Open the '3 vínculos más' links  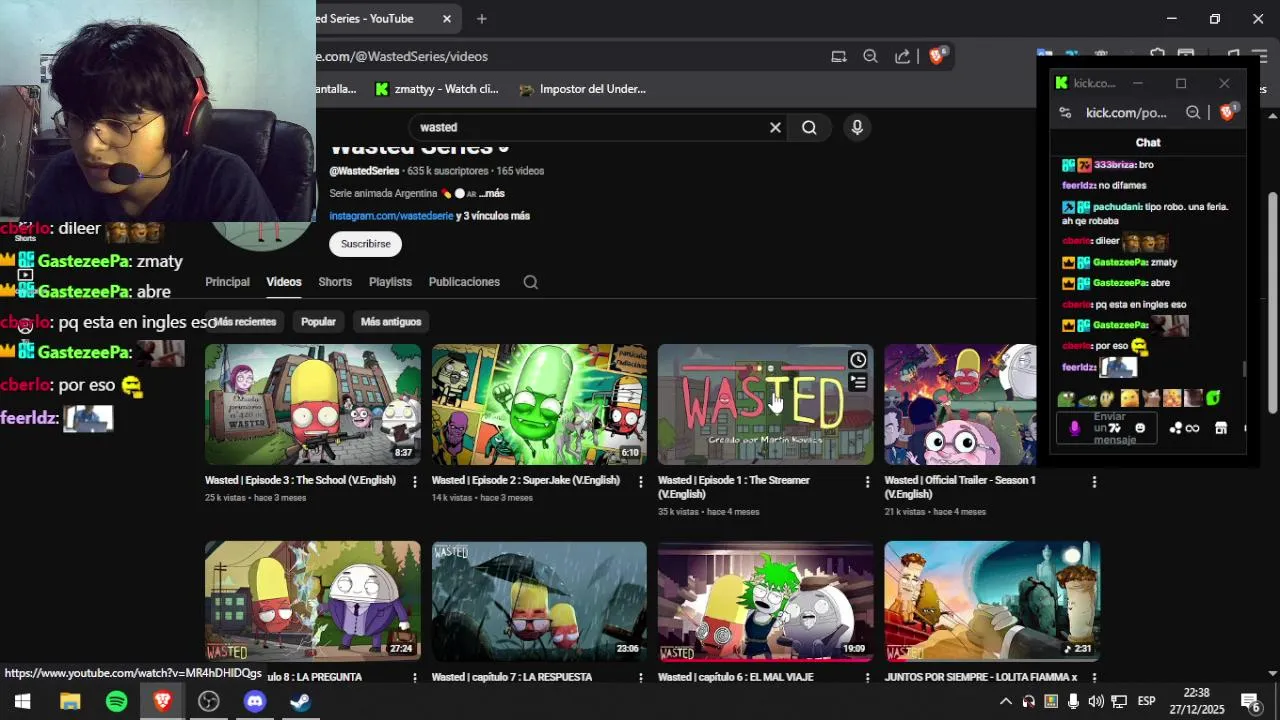pyautogui.click(x=497, y=216)
